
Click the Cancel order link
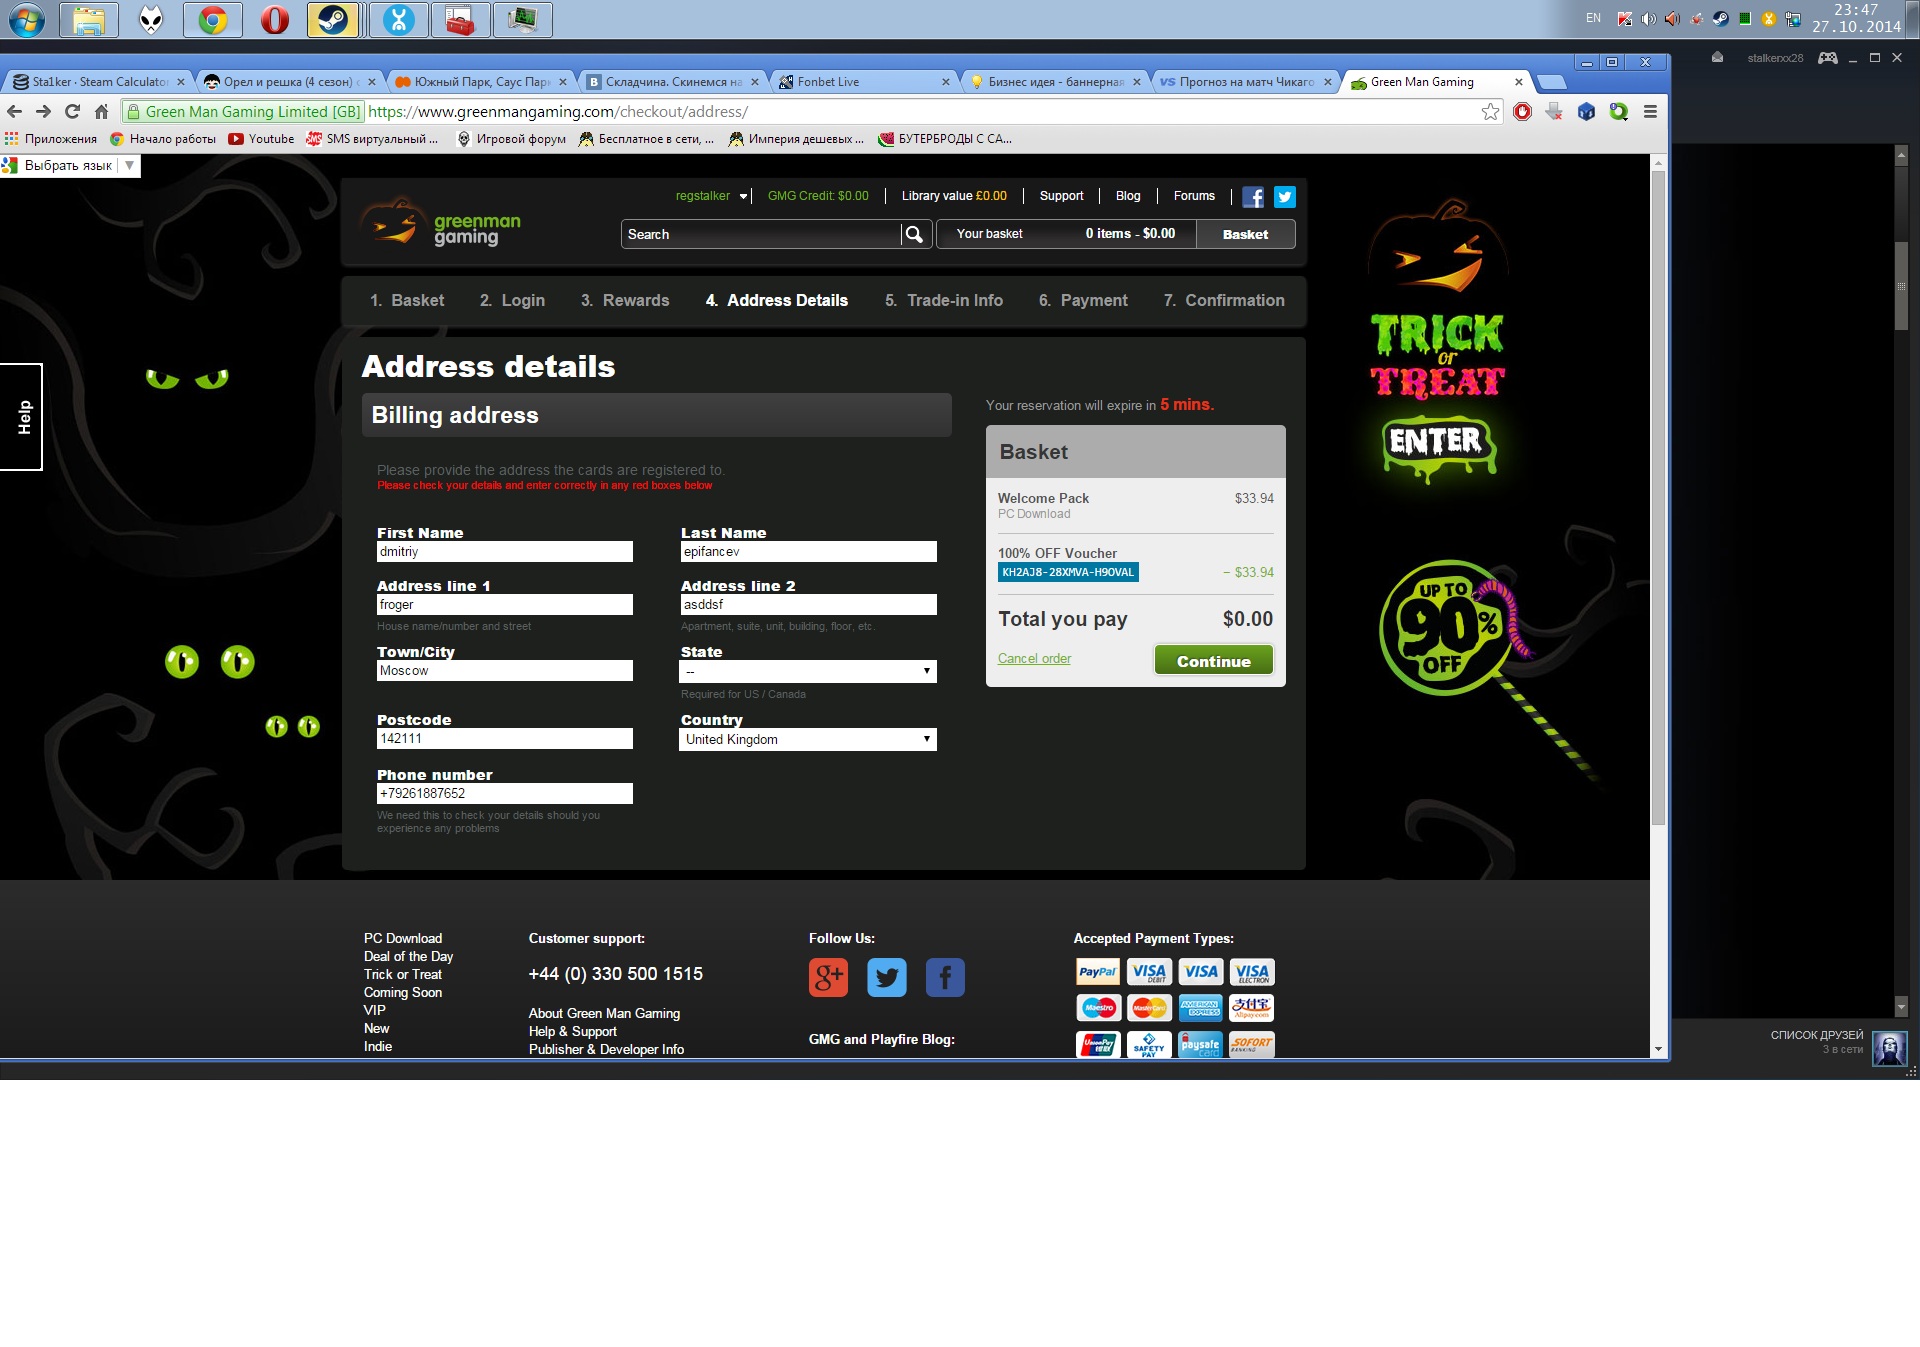[x=1034, y=659]
